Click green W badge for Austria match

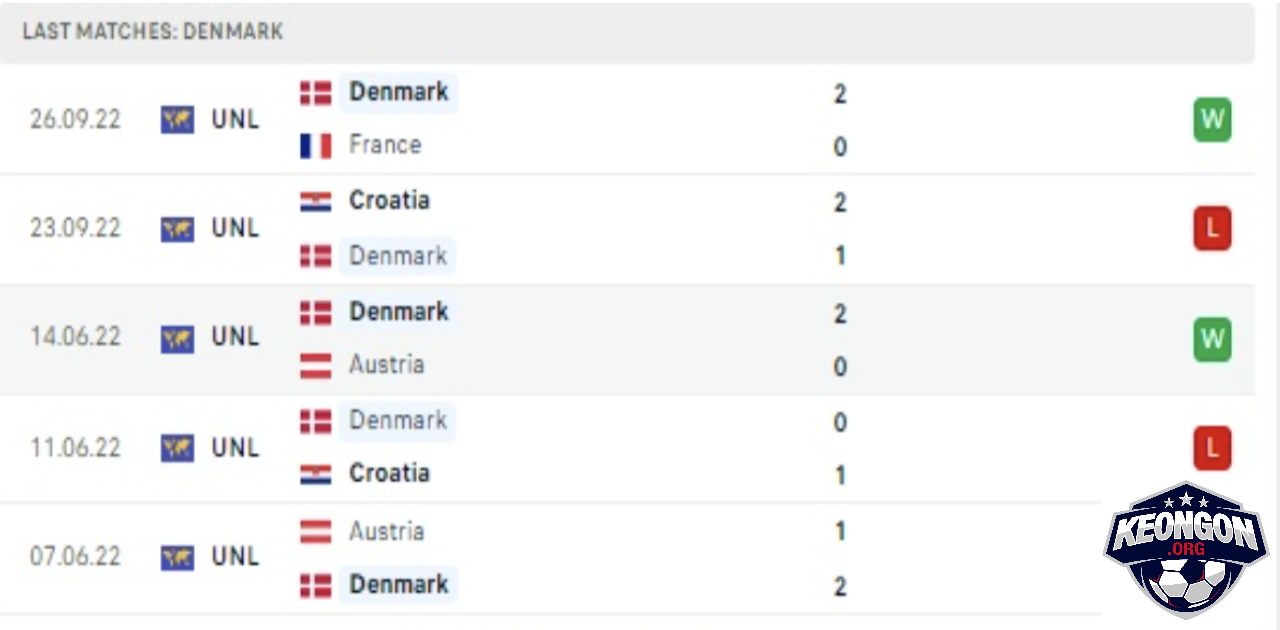(1212, 340)
